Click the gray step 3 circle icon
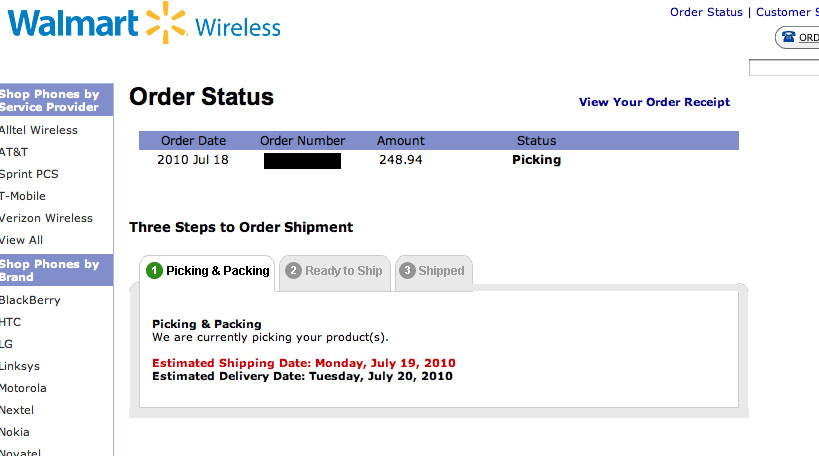Image resolution: width=819 pixels, height=456 pixels. point(407,271)
